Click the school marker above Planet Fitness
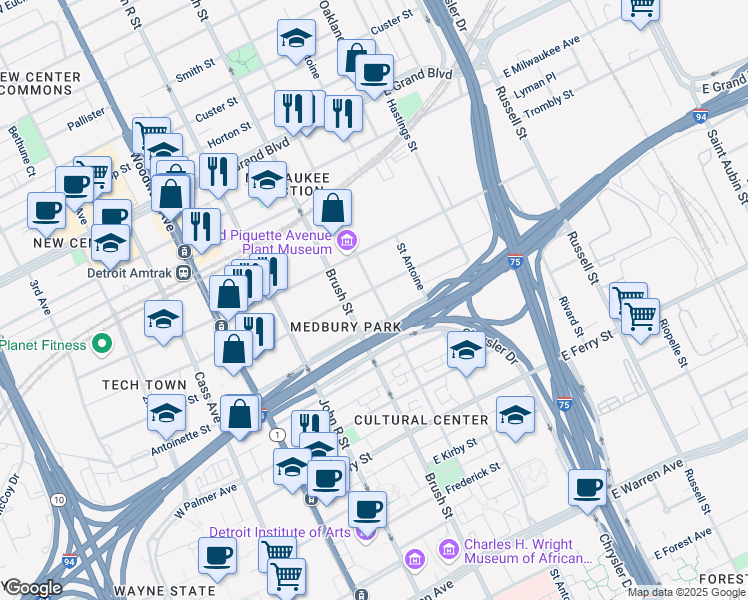Viewport: 748px width, 600px height. point(164,320)
